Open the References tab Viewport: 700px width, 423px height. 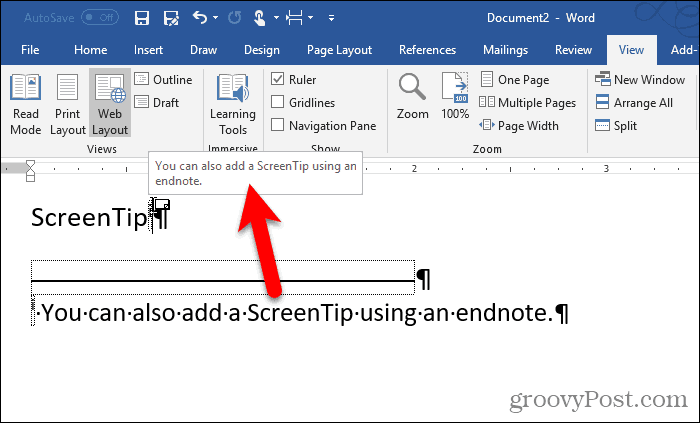[x=427, y=50]
